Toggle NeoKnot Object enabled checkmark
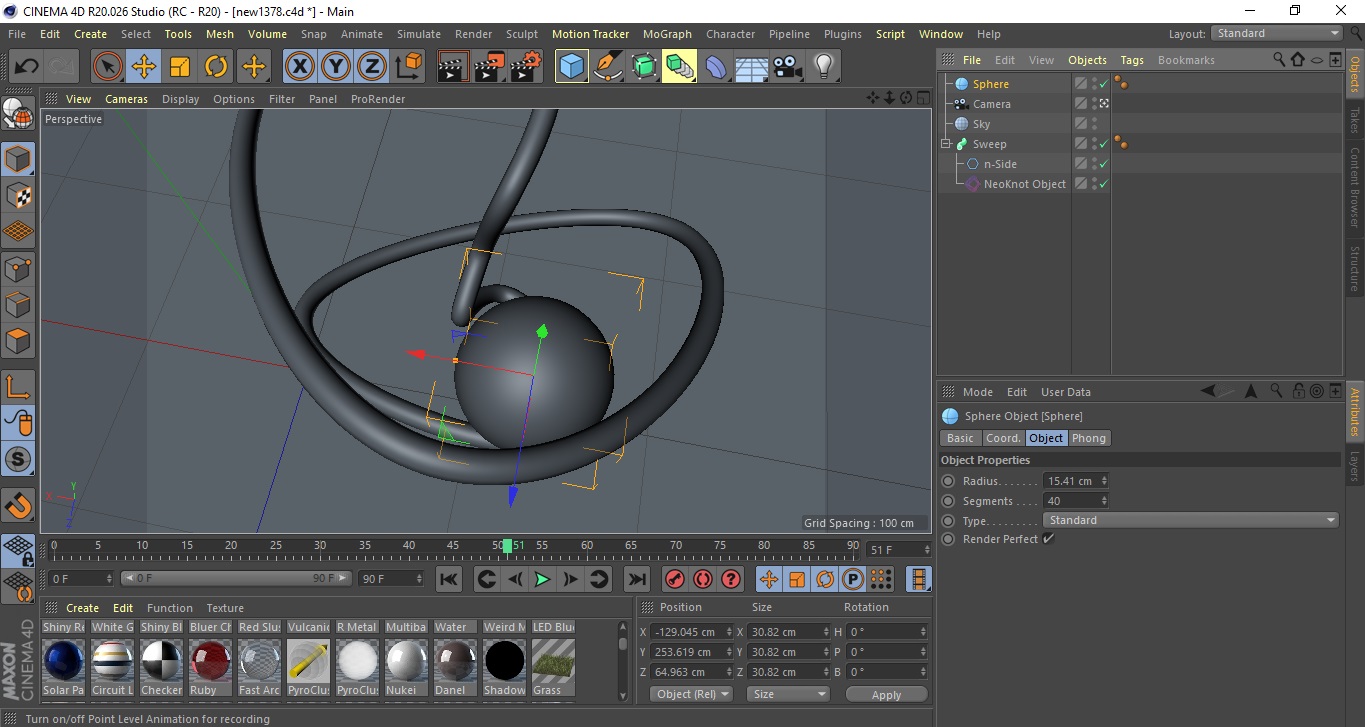 1104,184
